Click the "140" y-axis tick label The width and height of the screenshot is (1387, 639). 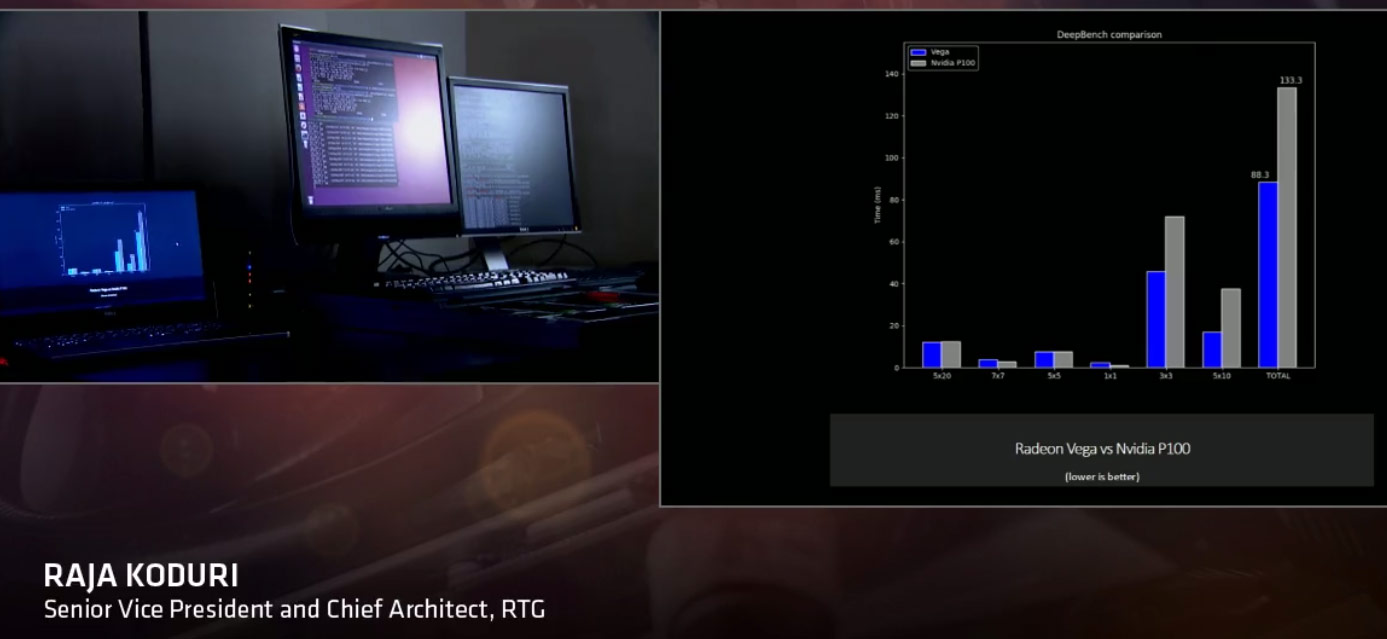point(892,74)
